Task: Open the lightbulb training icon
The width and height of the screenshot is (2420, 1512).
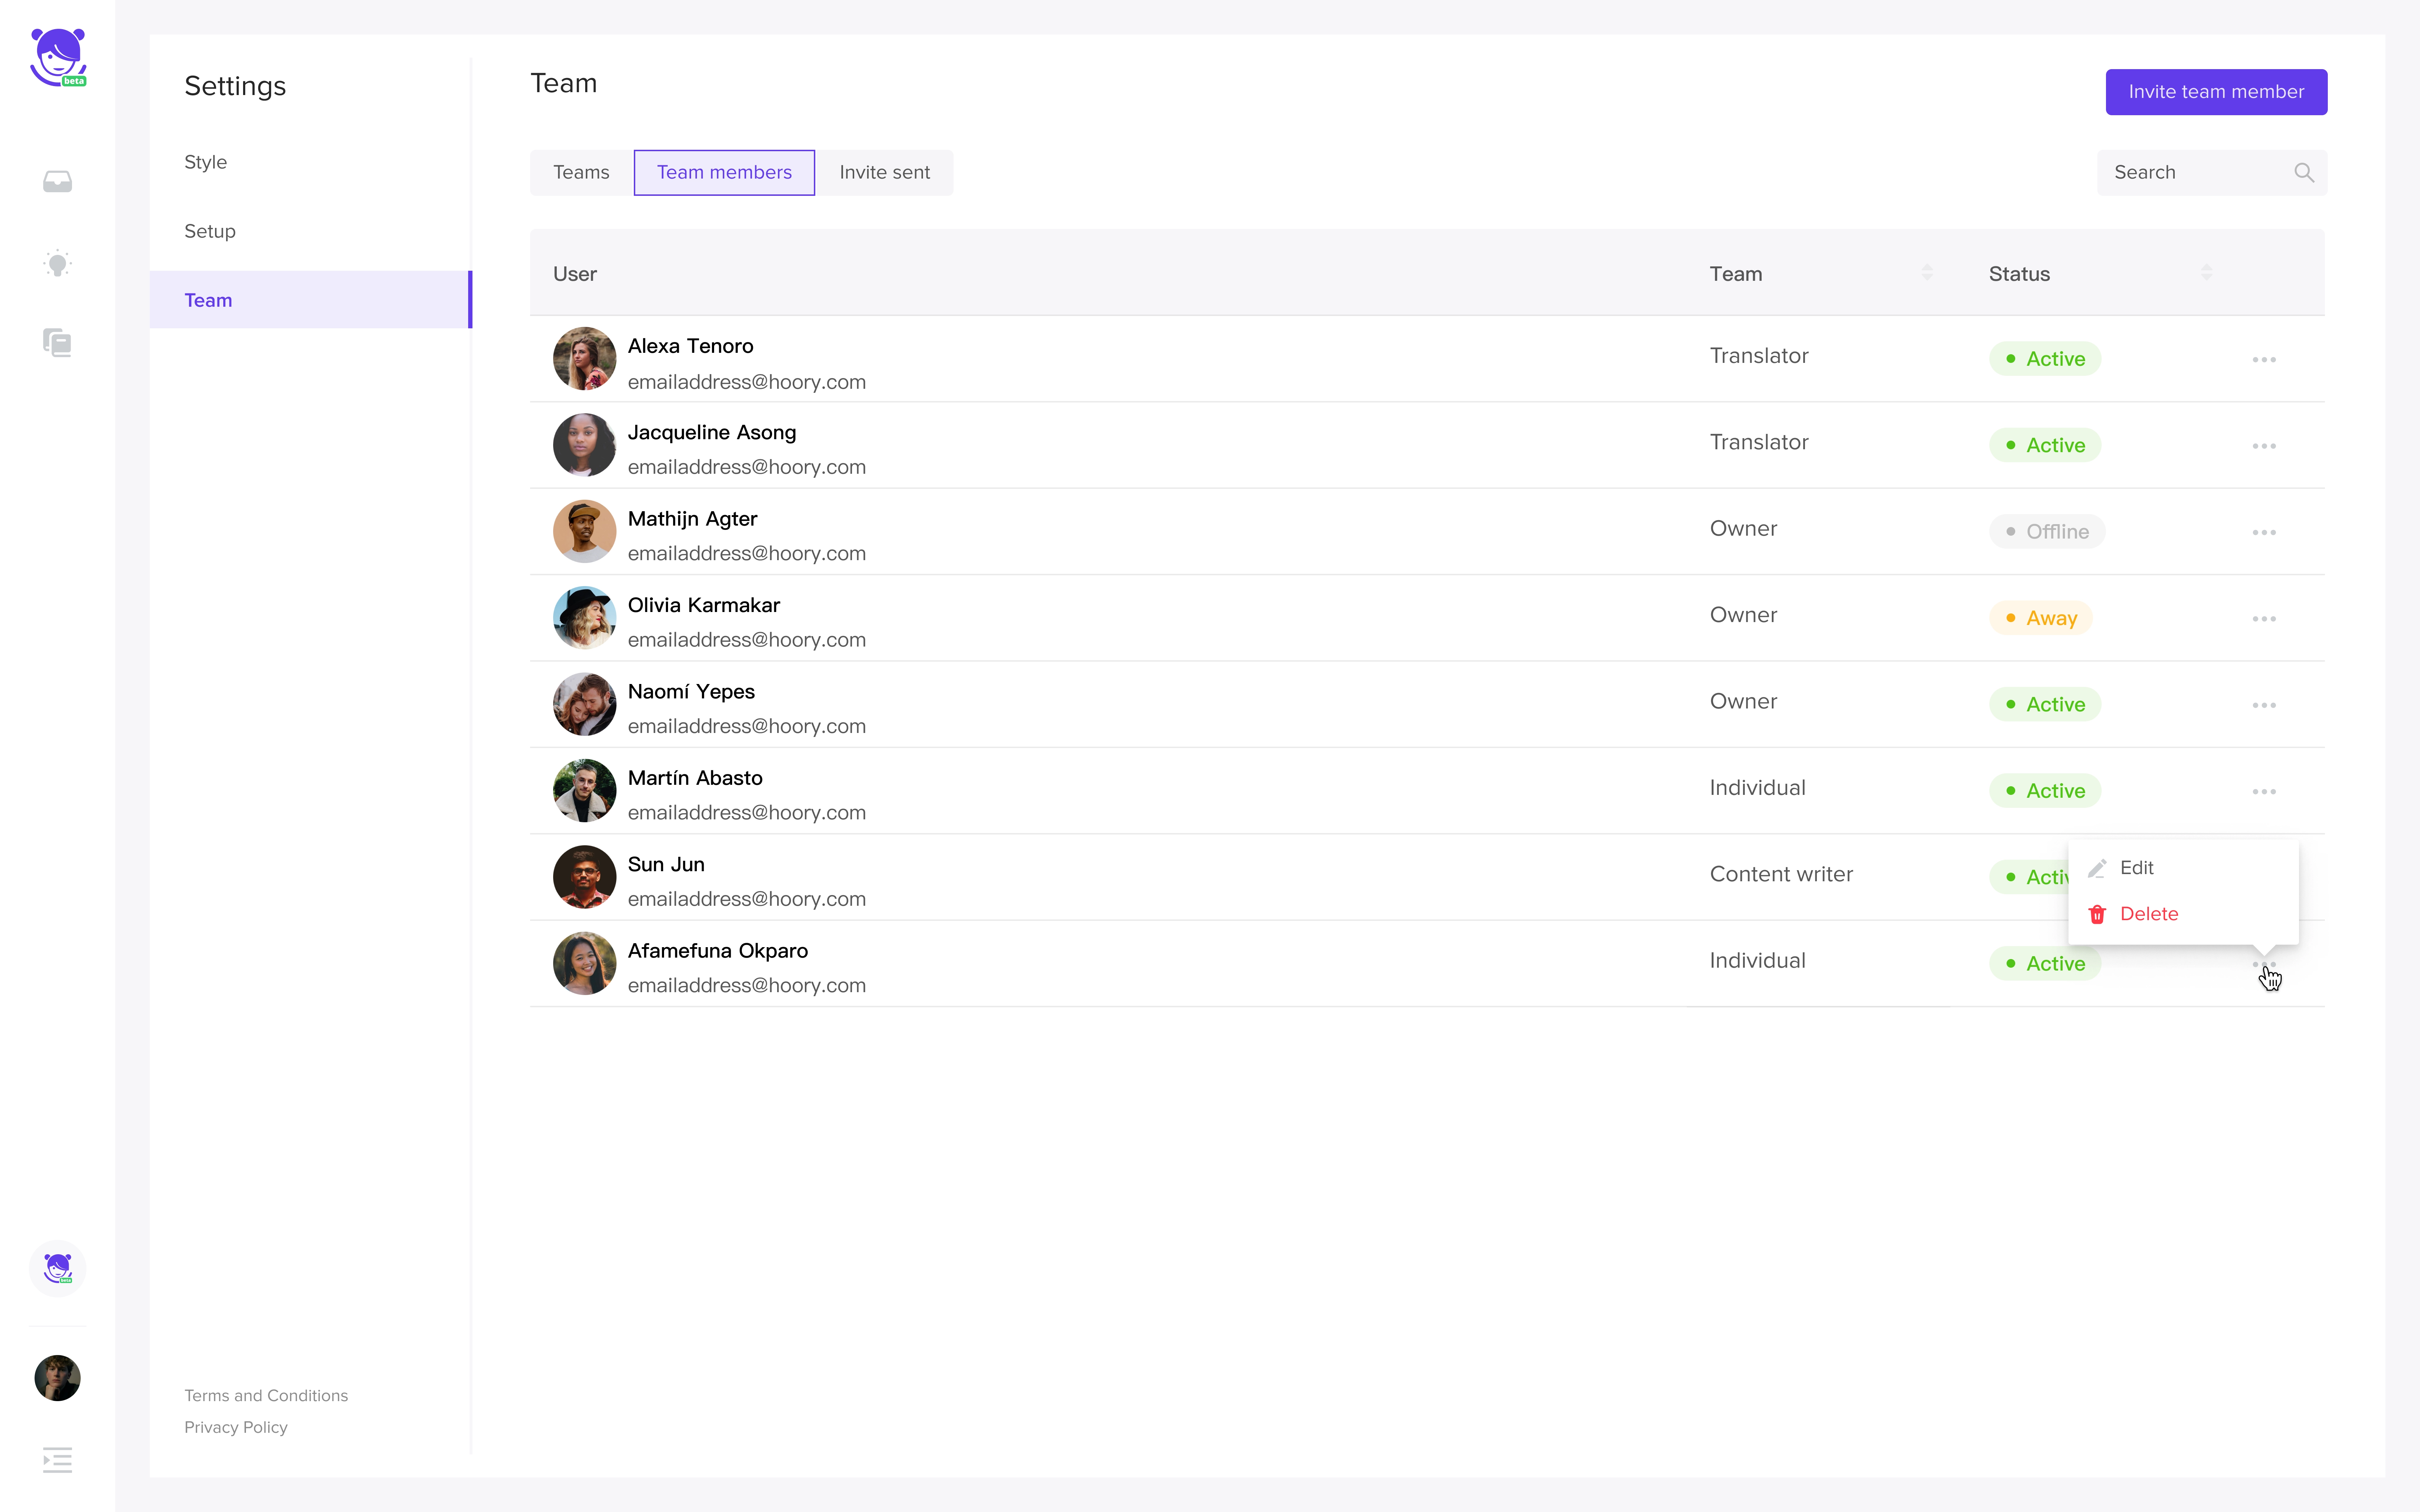Action: coord(57,263)
